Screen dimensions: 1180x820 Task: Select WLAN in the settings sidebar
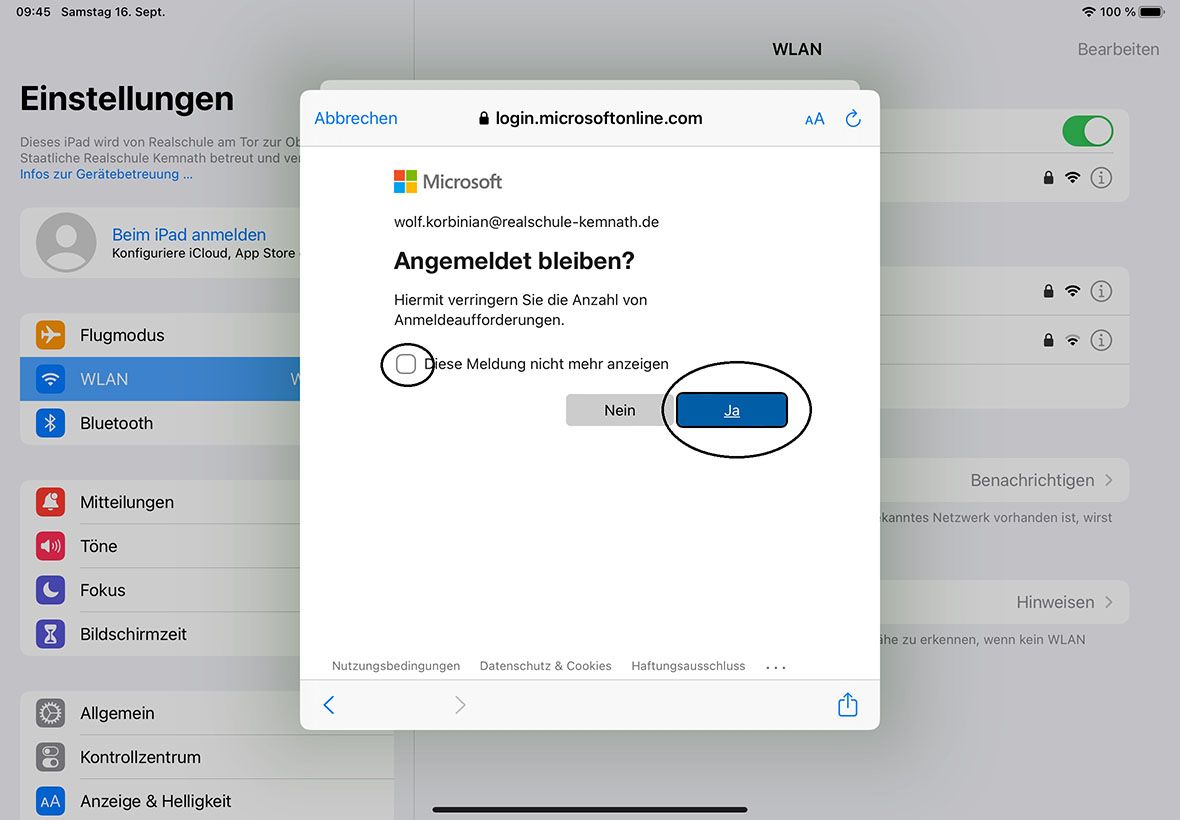[160, 379]
